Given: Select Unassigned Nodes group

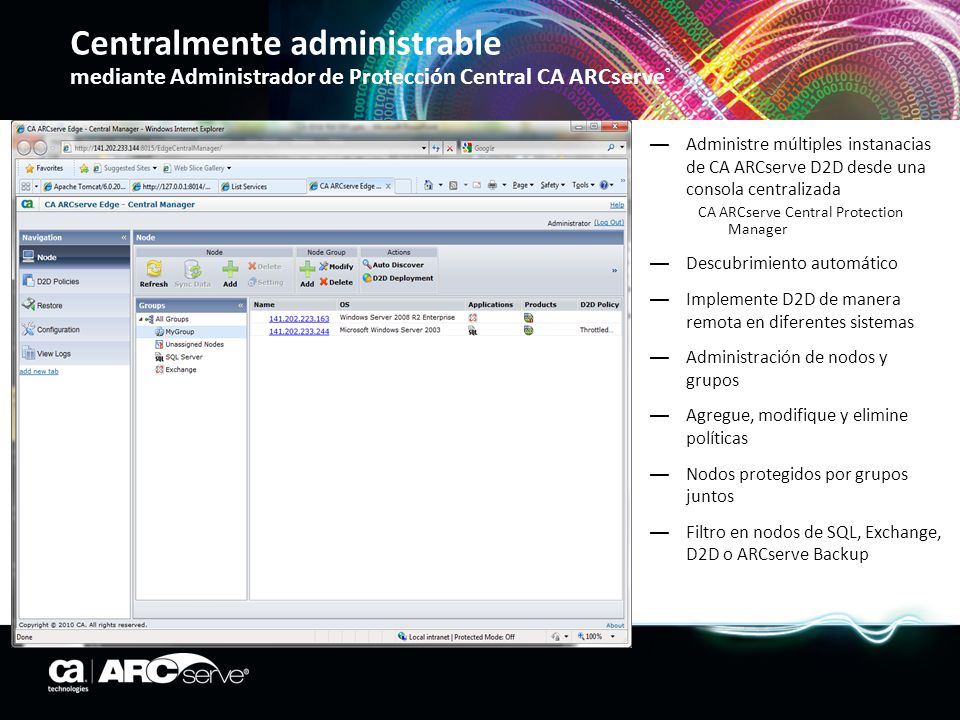Looking at the screenshot, I should click(x=194, y=344).
